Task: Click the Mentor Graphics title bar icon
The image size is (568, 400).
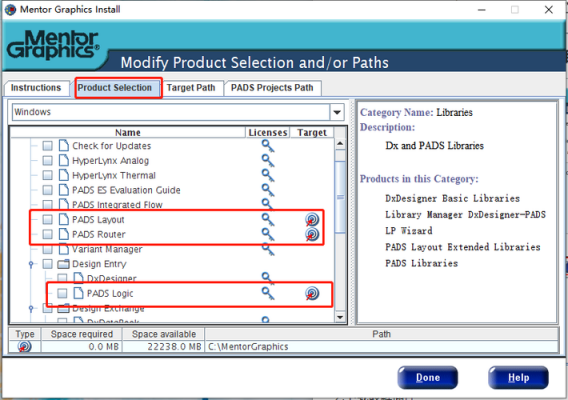Action: click(10, 9)
